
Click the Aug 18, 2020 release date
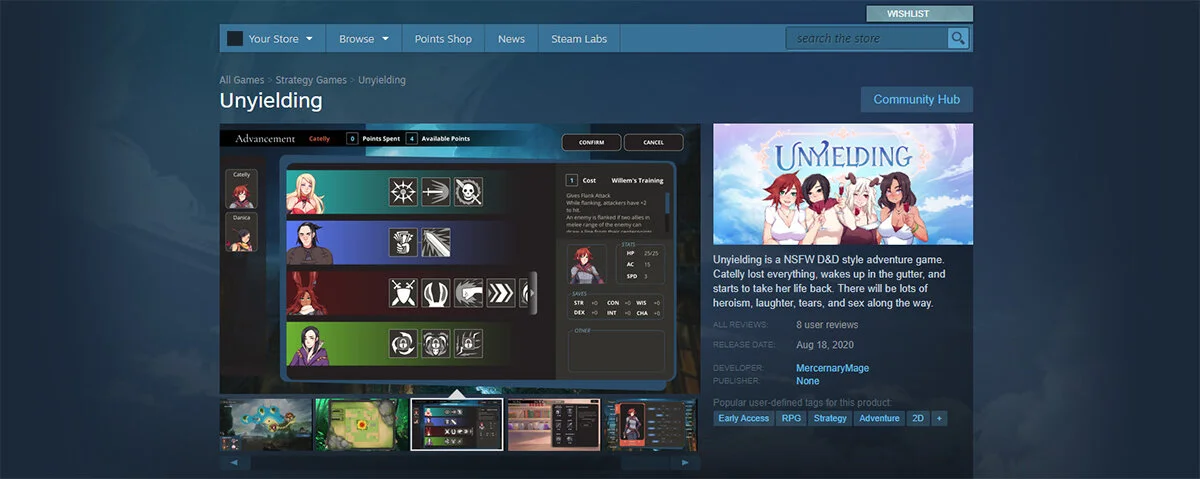(823, 345)
